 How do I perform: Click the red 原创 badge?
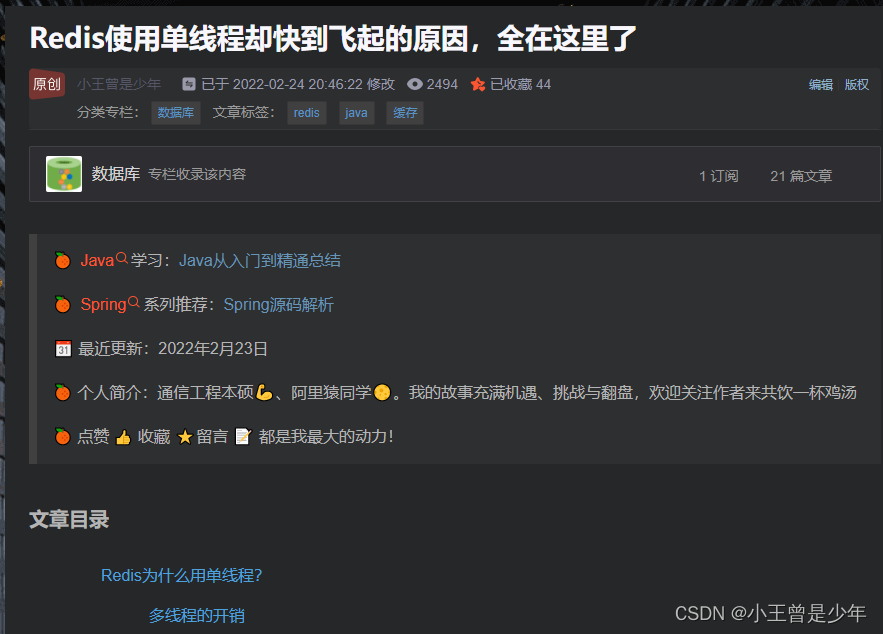[47, 84]
